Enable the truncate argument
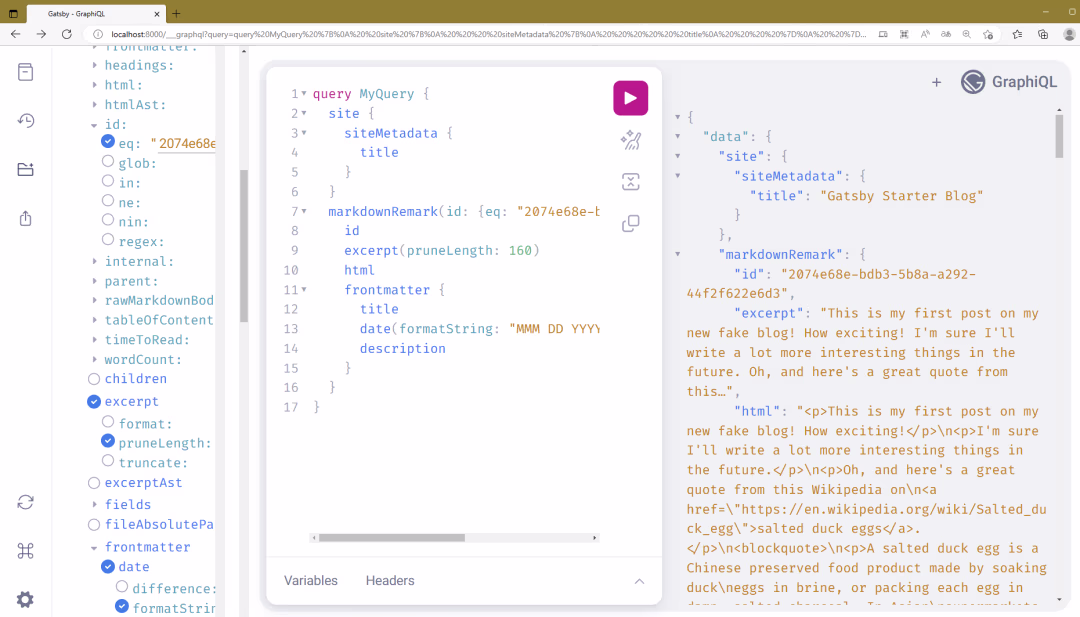The height and width of the screenshot is (617, 1080). coord(107,461)
